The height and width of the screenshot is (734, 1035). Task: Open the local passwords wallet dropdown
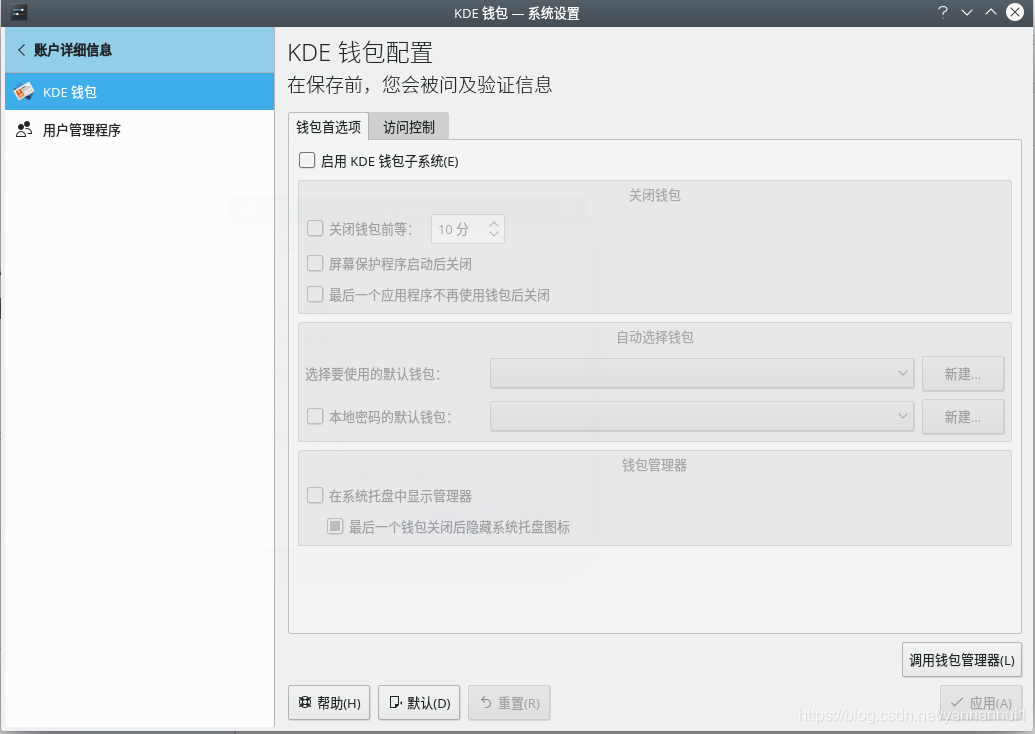coord(702,417)
